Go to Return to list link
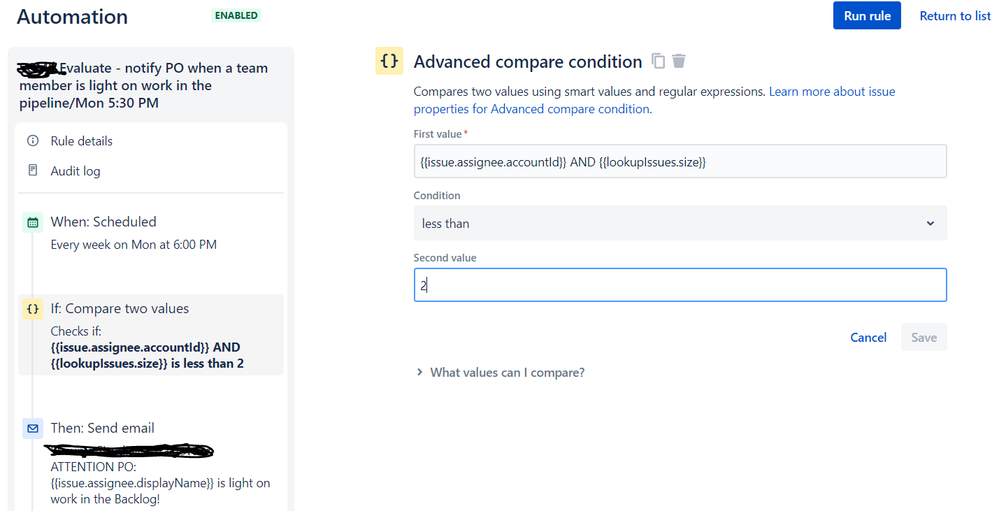This screenshot has height=511, width=999. [955, 16]
